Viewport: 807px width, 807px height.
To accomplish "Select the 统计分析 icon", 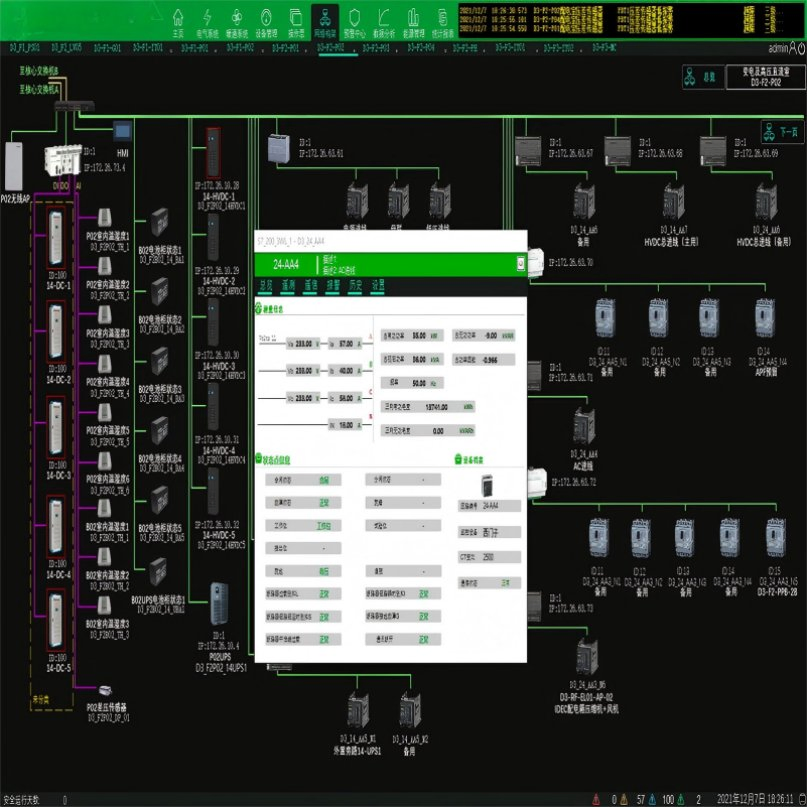I will pyautogui.click(x=443, y=18).
